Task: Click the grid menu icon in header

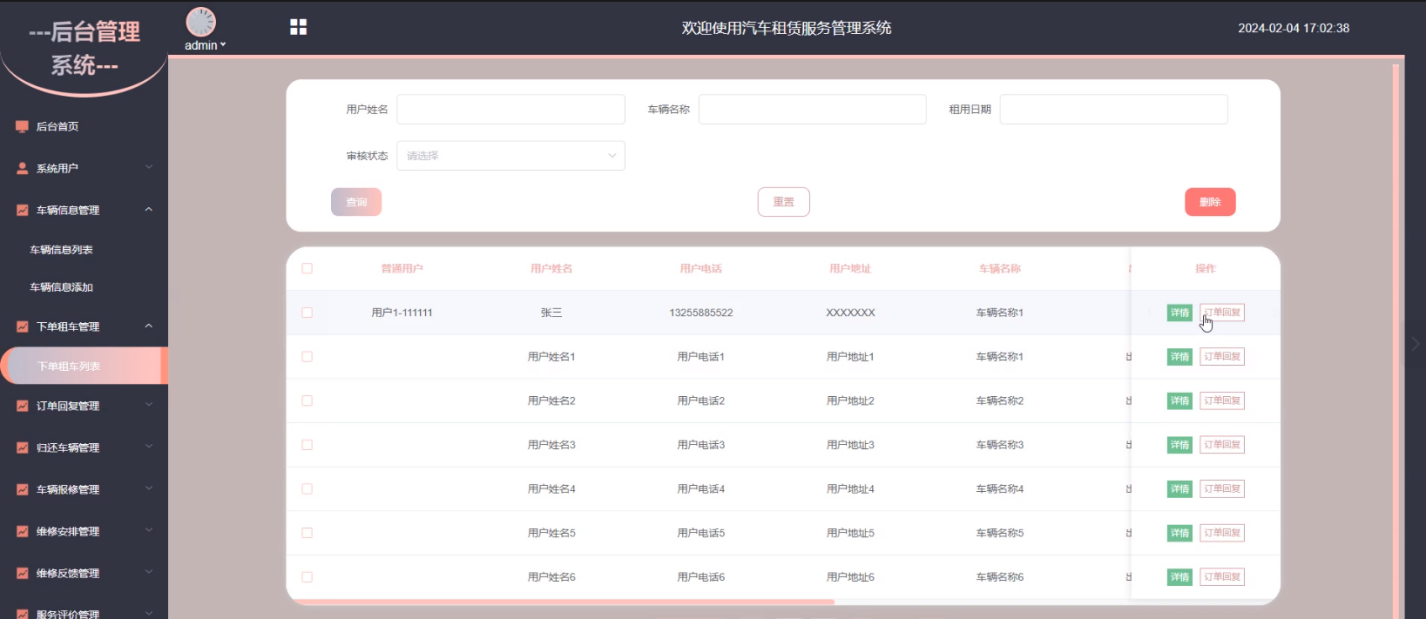Action: click(x=298, y=27)
